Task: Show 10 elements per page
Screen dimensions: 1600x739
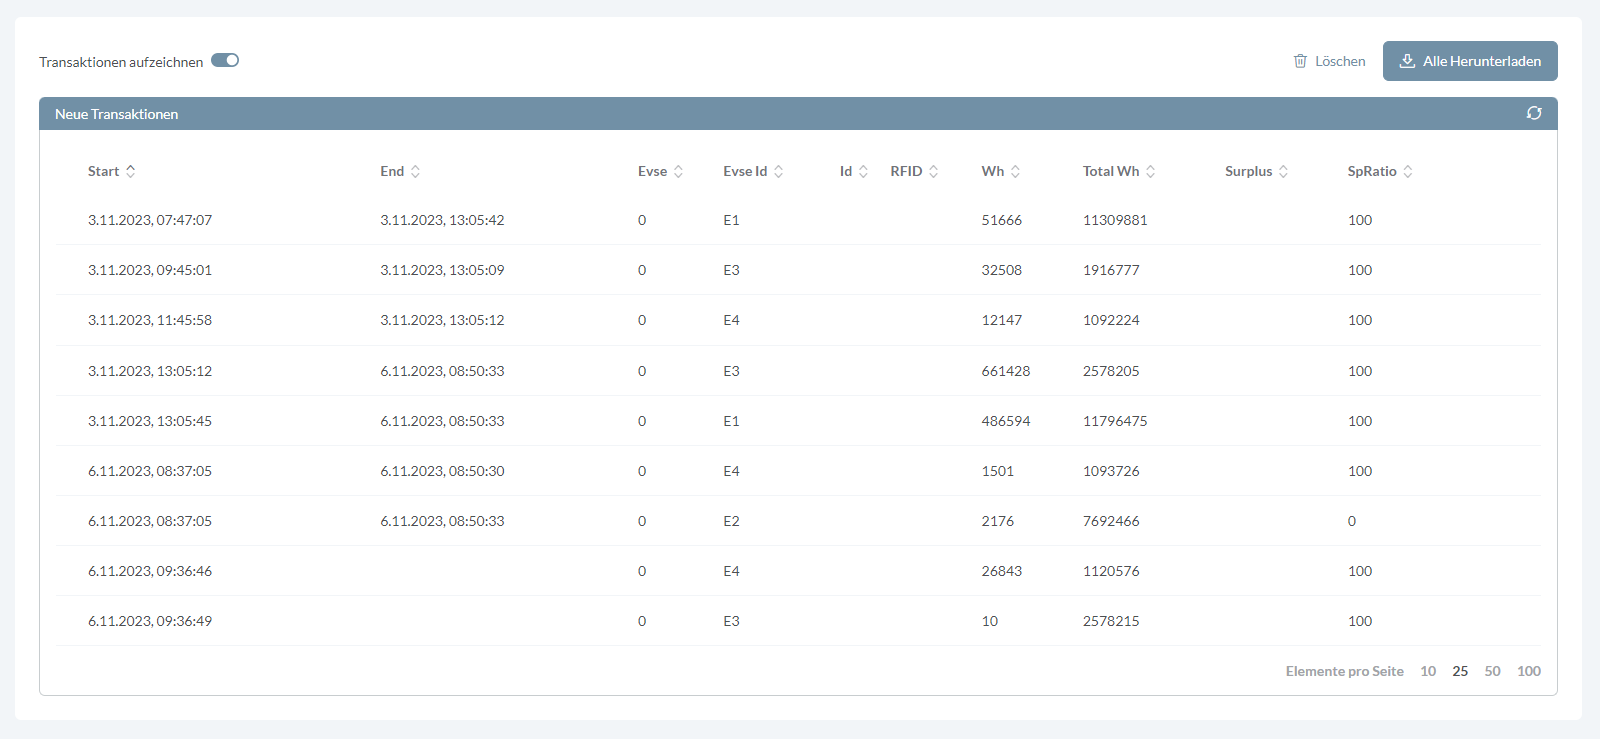Action: pos(1428,671)
